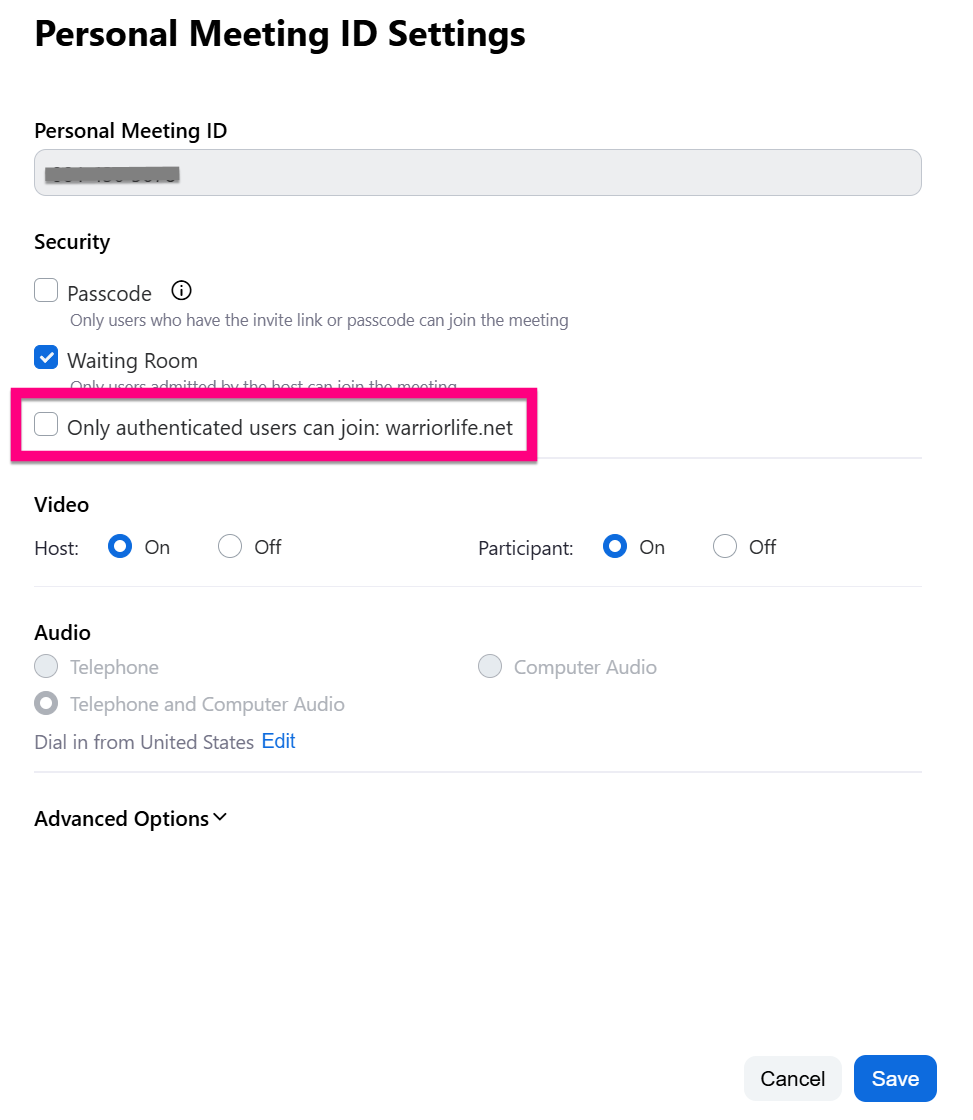Choose the Telephone audio option

pos(46,667)
